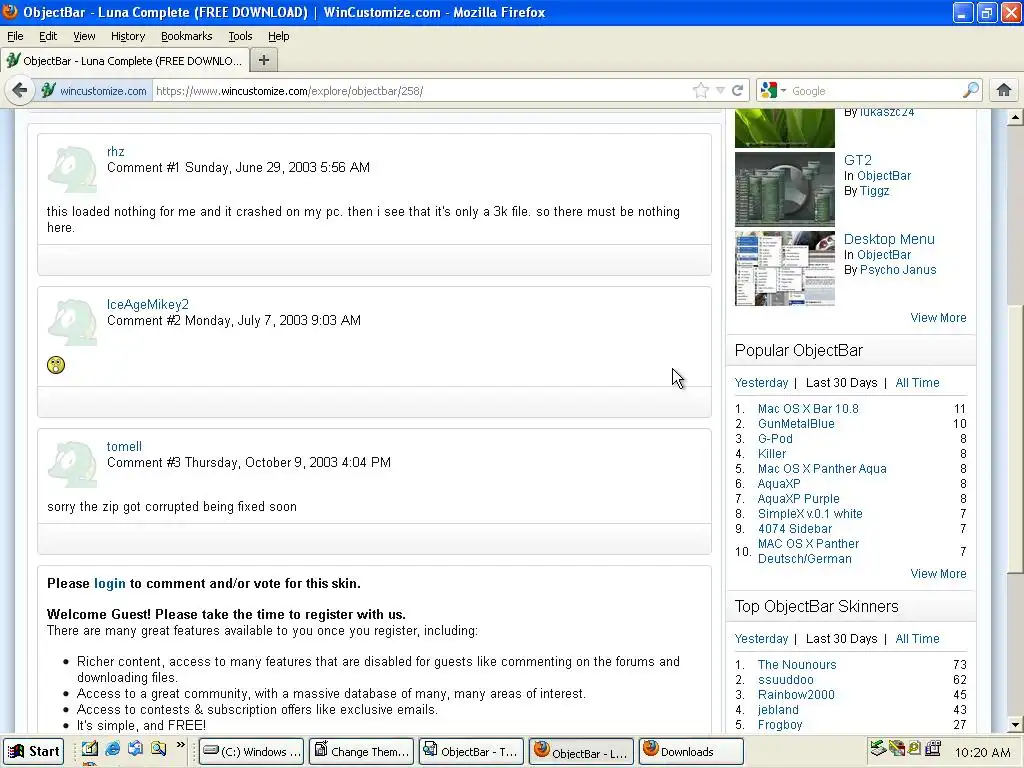
Task: Open the Google search engine dropdown
Action: pyautogui.click(x=774, y=90)
